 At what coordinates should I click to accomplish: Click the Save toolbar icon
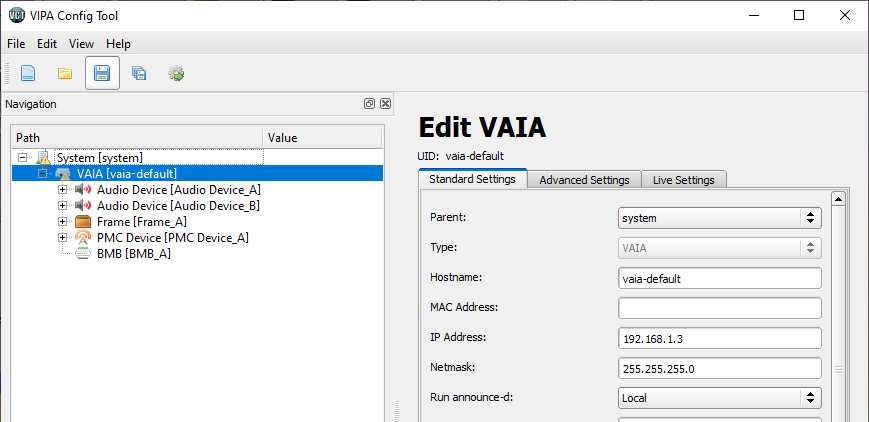(x=102, y=73)
